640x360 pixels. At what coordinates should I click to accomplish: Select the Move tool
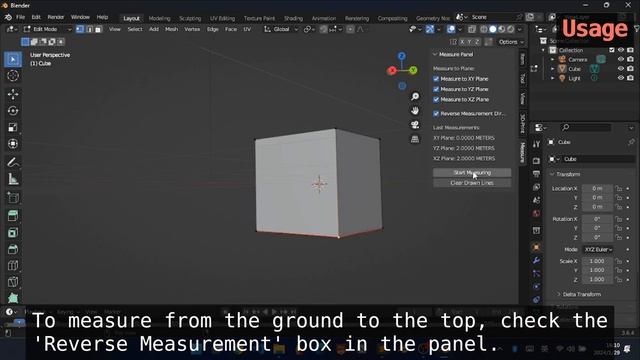(x=13, y=94)
